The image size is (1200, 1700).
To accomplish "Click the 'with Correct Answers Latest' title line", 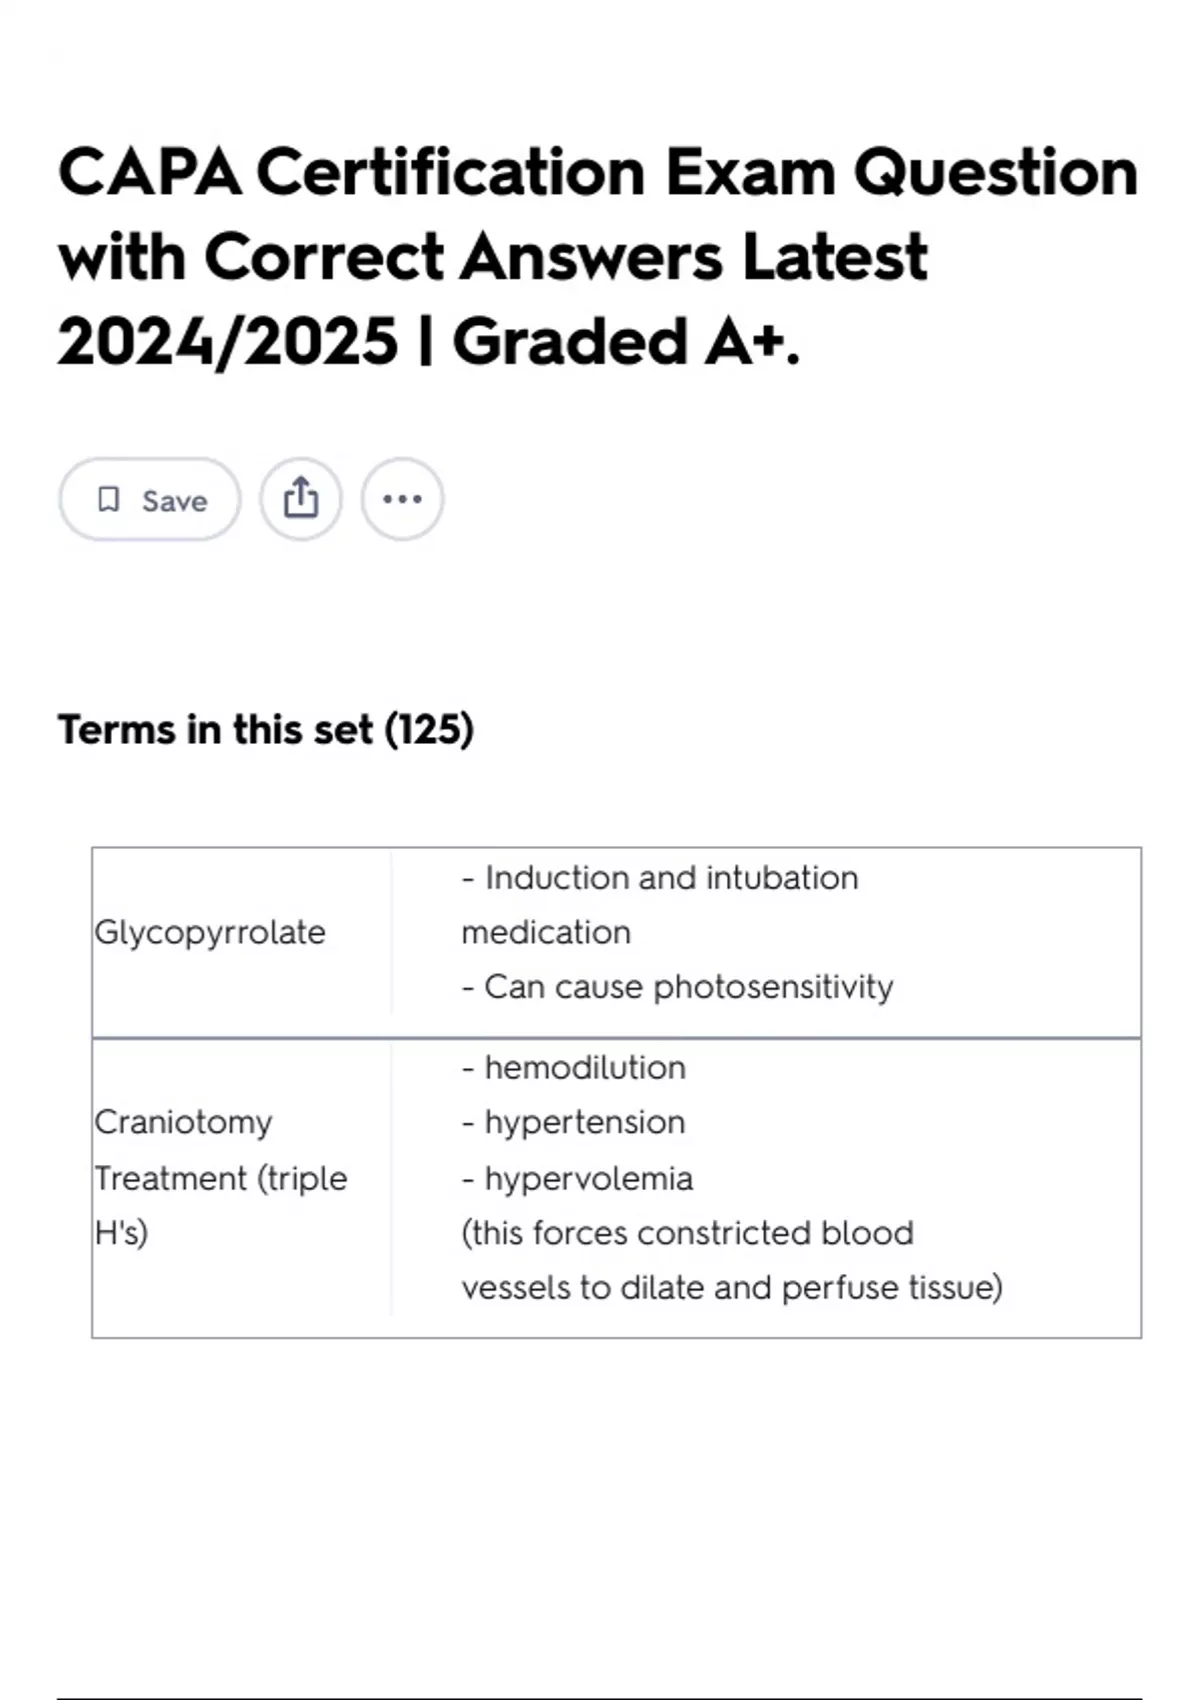I will (x=493, y=257).
